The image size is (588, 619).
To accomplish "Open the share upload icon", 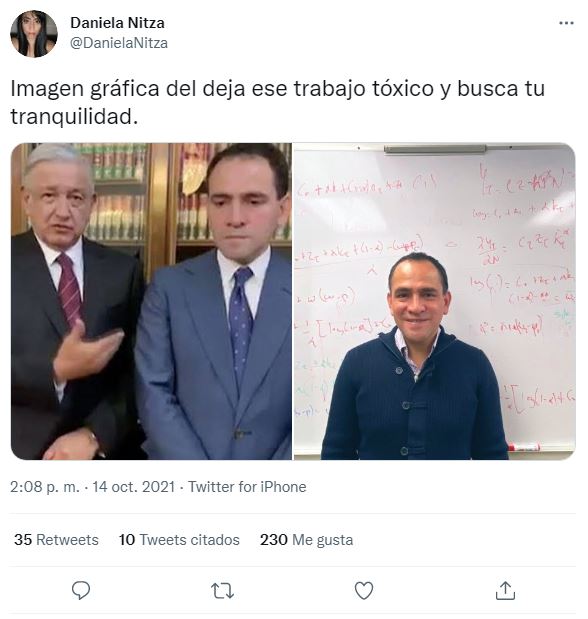I will [505, 591].
